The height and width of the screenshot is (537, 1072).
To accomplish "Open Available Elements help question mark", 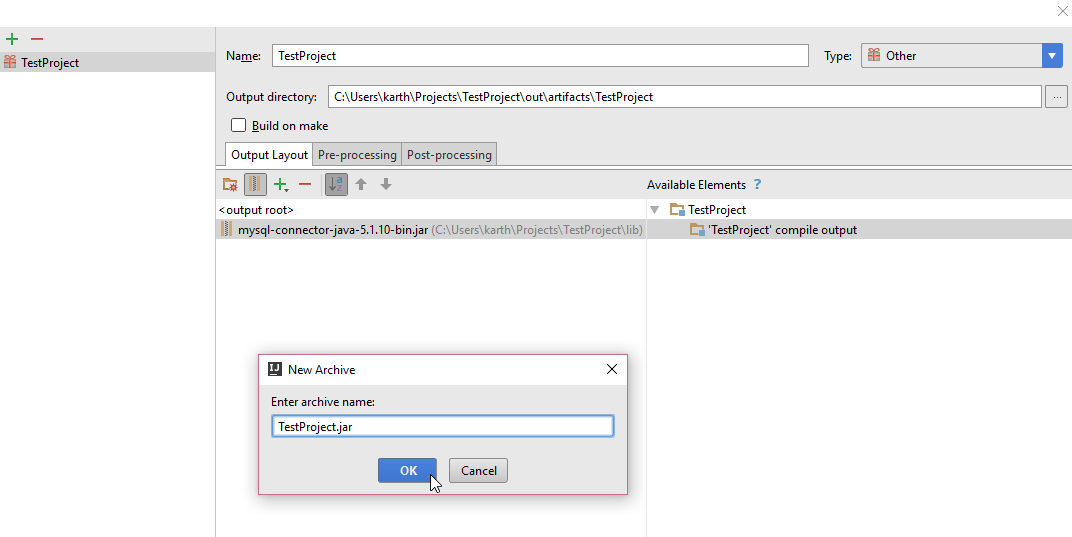I will pyautogui.click(x=757, y=185).
